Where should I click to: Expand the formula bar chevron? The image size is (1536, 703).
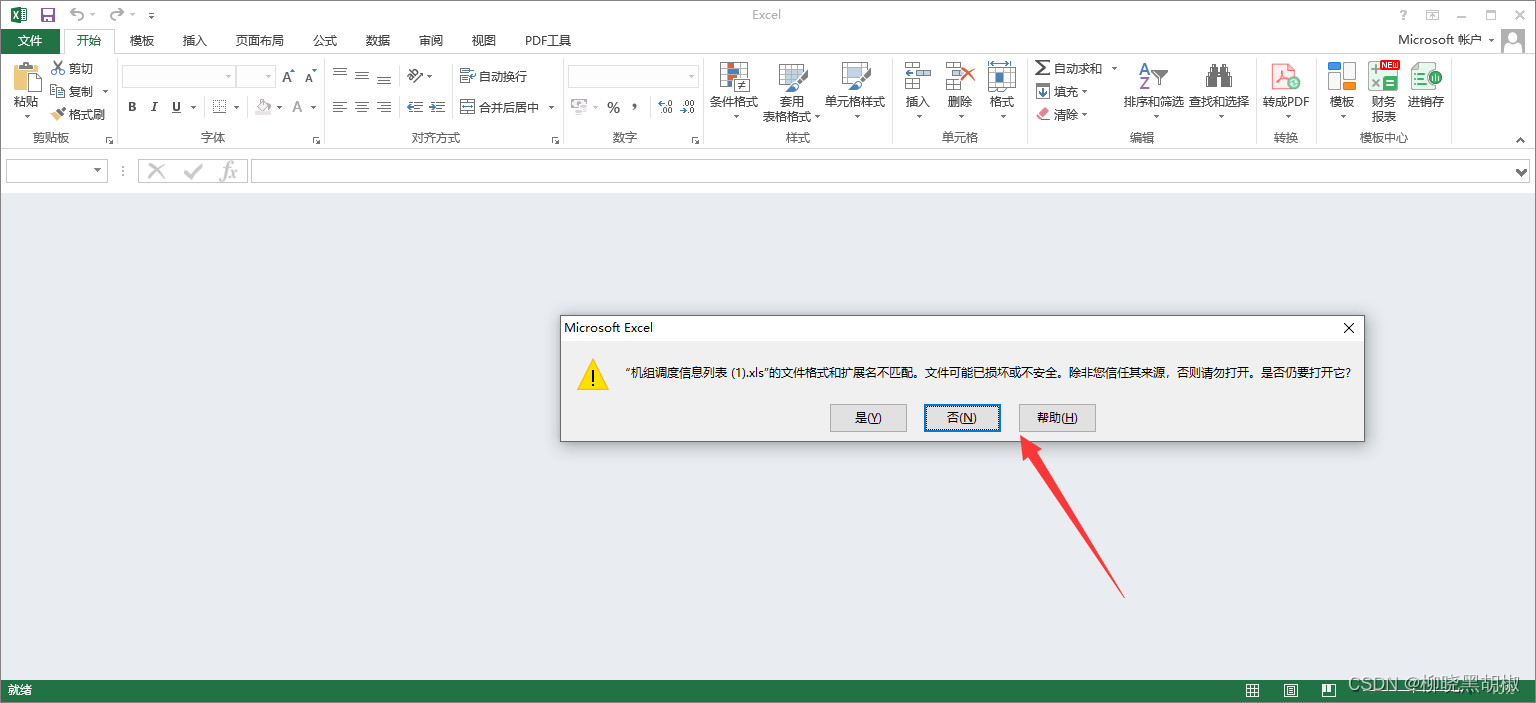pos(1522,172)
